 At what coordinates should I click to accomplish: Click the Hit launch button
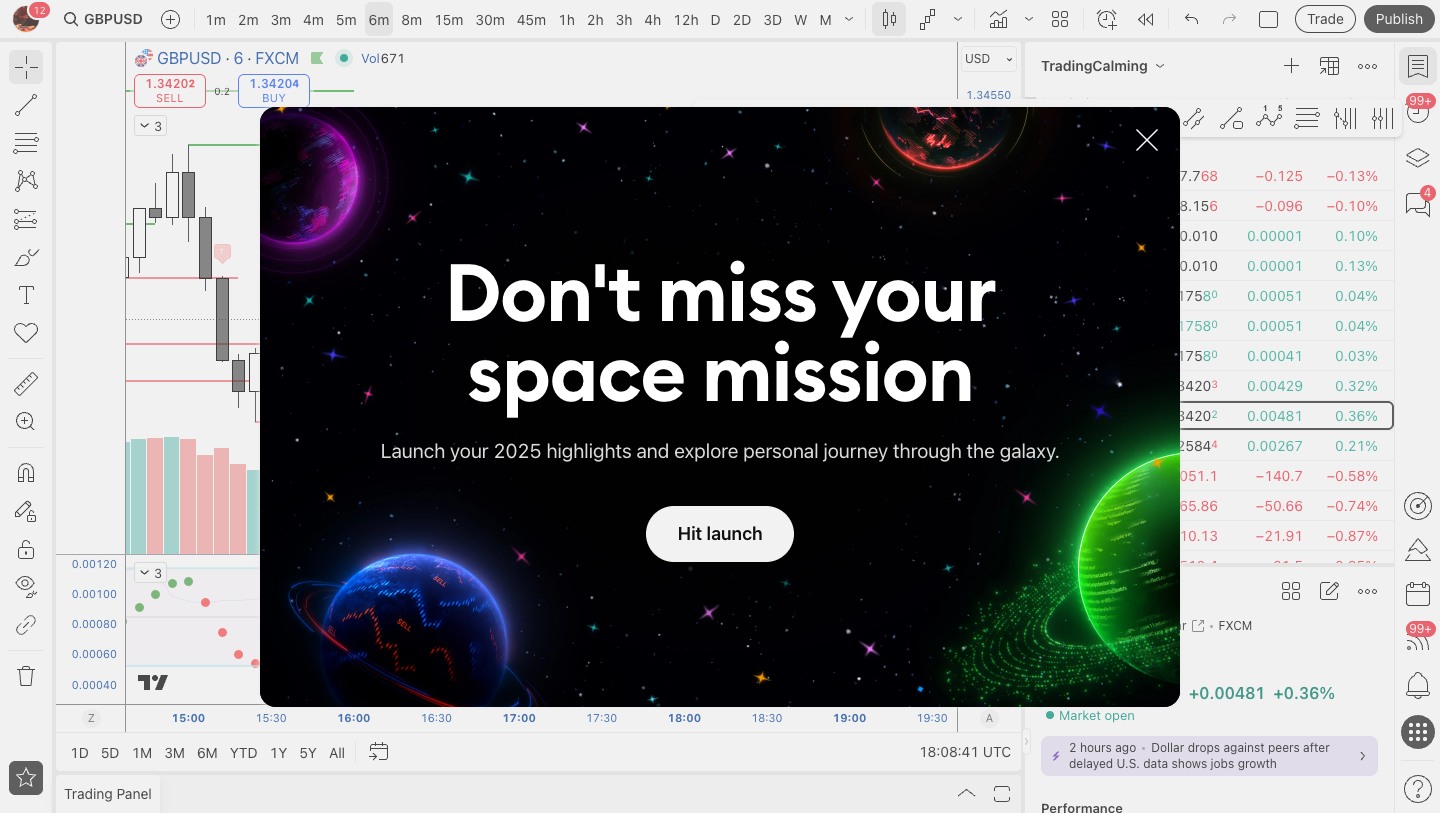click(720, 534)
